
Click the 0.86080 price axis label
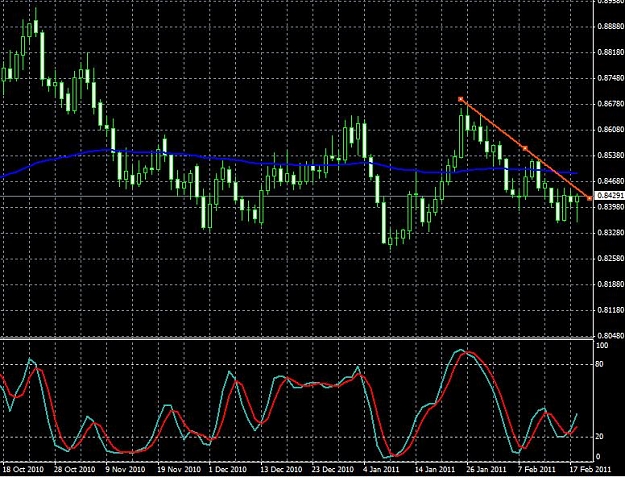(611, 130)
